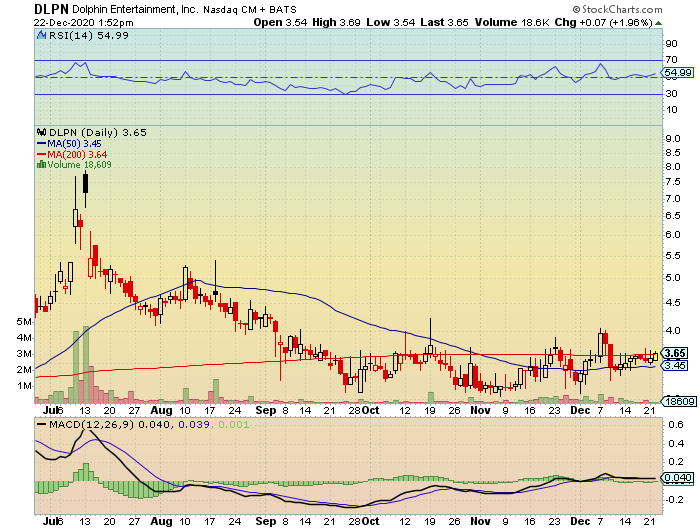Click the Chg +0.07 (+1.96%) value
The image size is (700, 530).
coord(603,22)
